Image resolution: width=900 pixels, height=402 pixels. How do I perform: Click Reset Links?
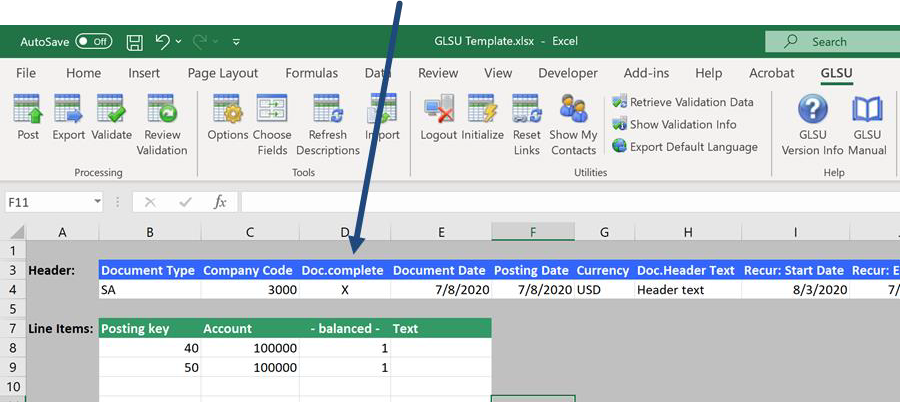(526, 125)
